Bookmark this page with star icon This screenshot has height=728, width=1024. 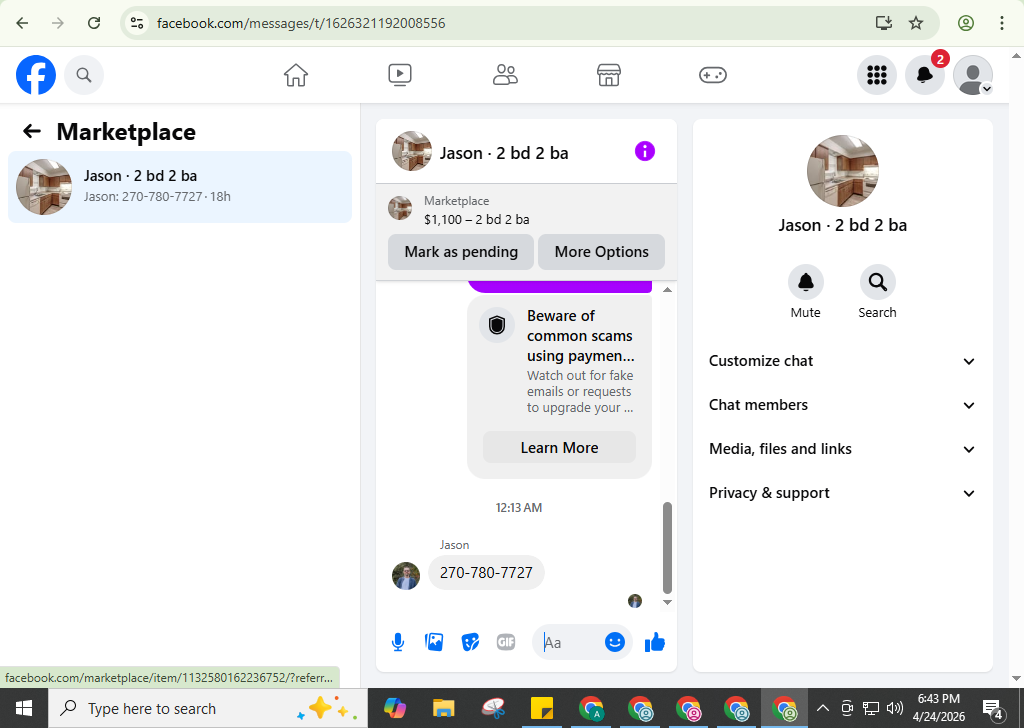coord(916,23)
